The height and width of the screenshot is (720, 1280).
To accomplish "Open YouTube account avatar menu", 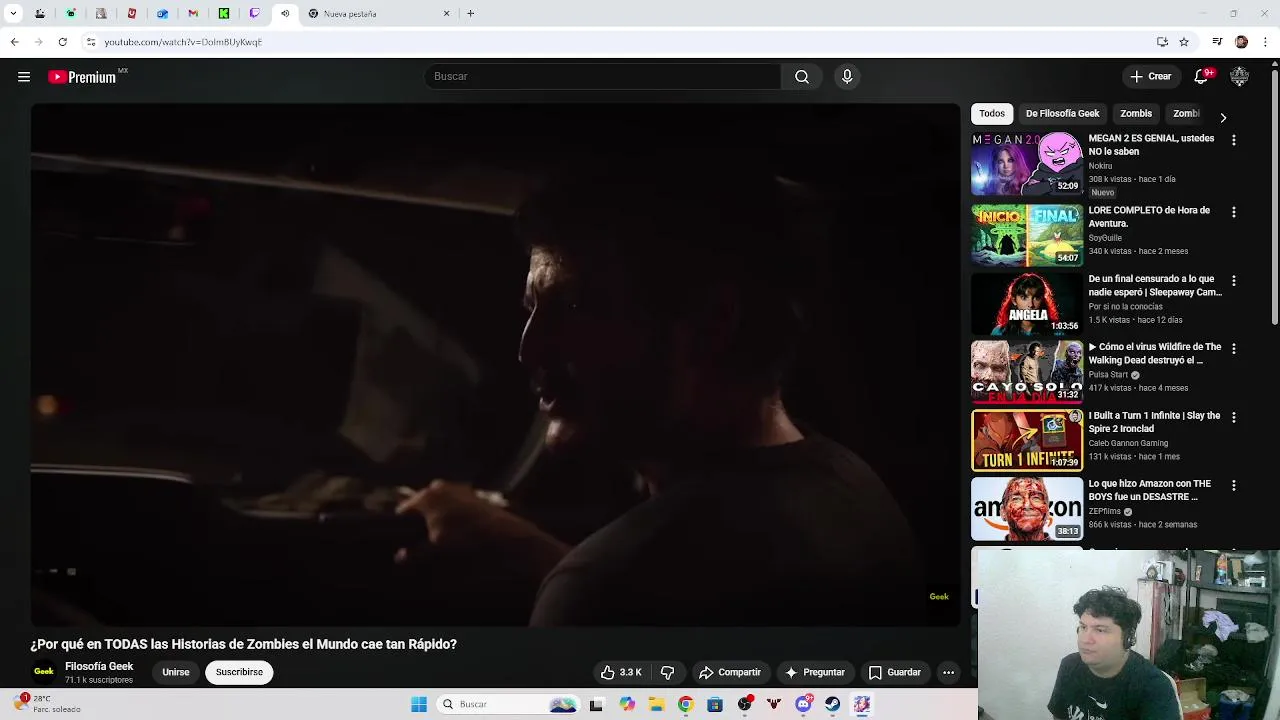I will (x=1240, y=77).
